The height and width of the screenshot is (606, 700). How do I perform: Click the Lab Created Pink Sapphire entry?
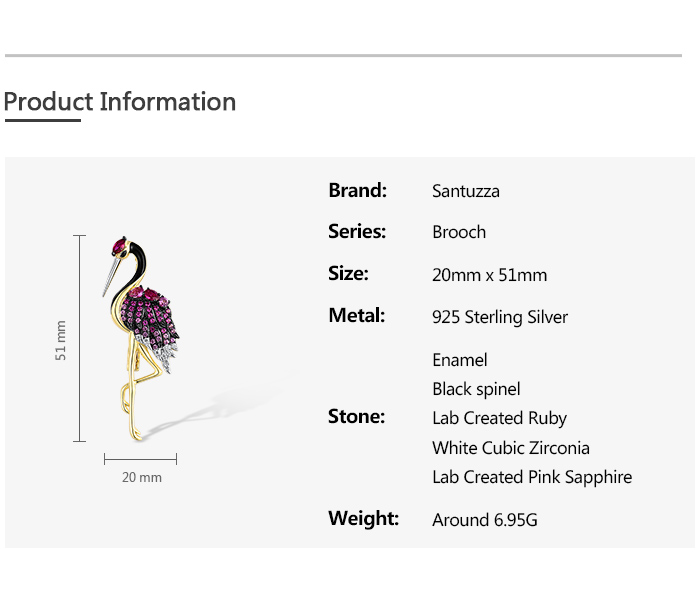[532, 477]
